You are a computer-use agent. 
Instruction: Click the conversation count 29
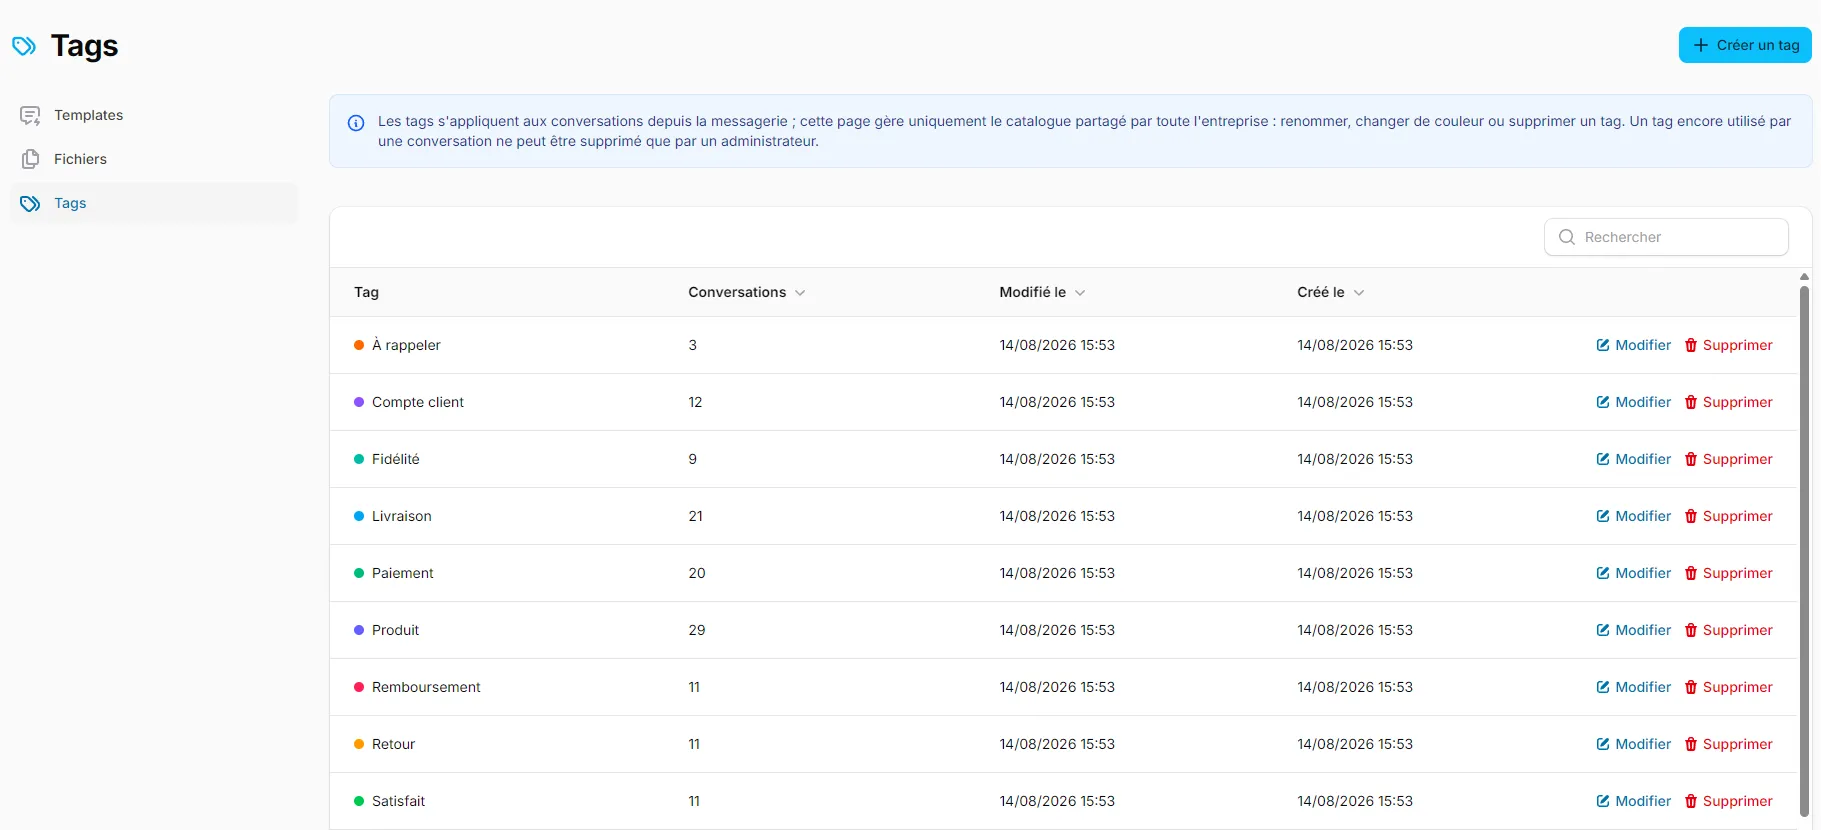click(697, 630)
